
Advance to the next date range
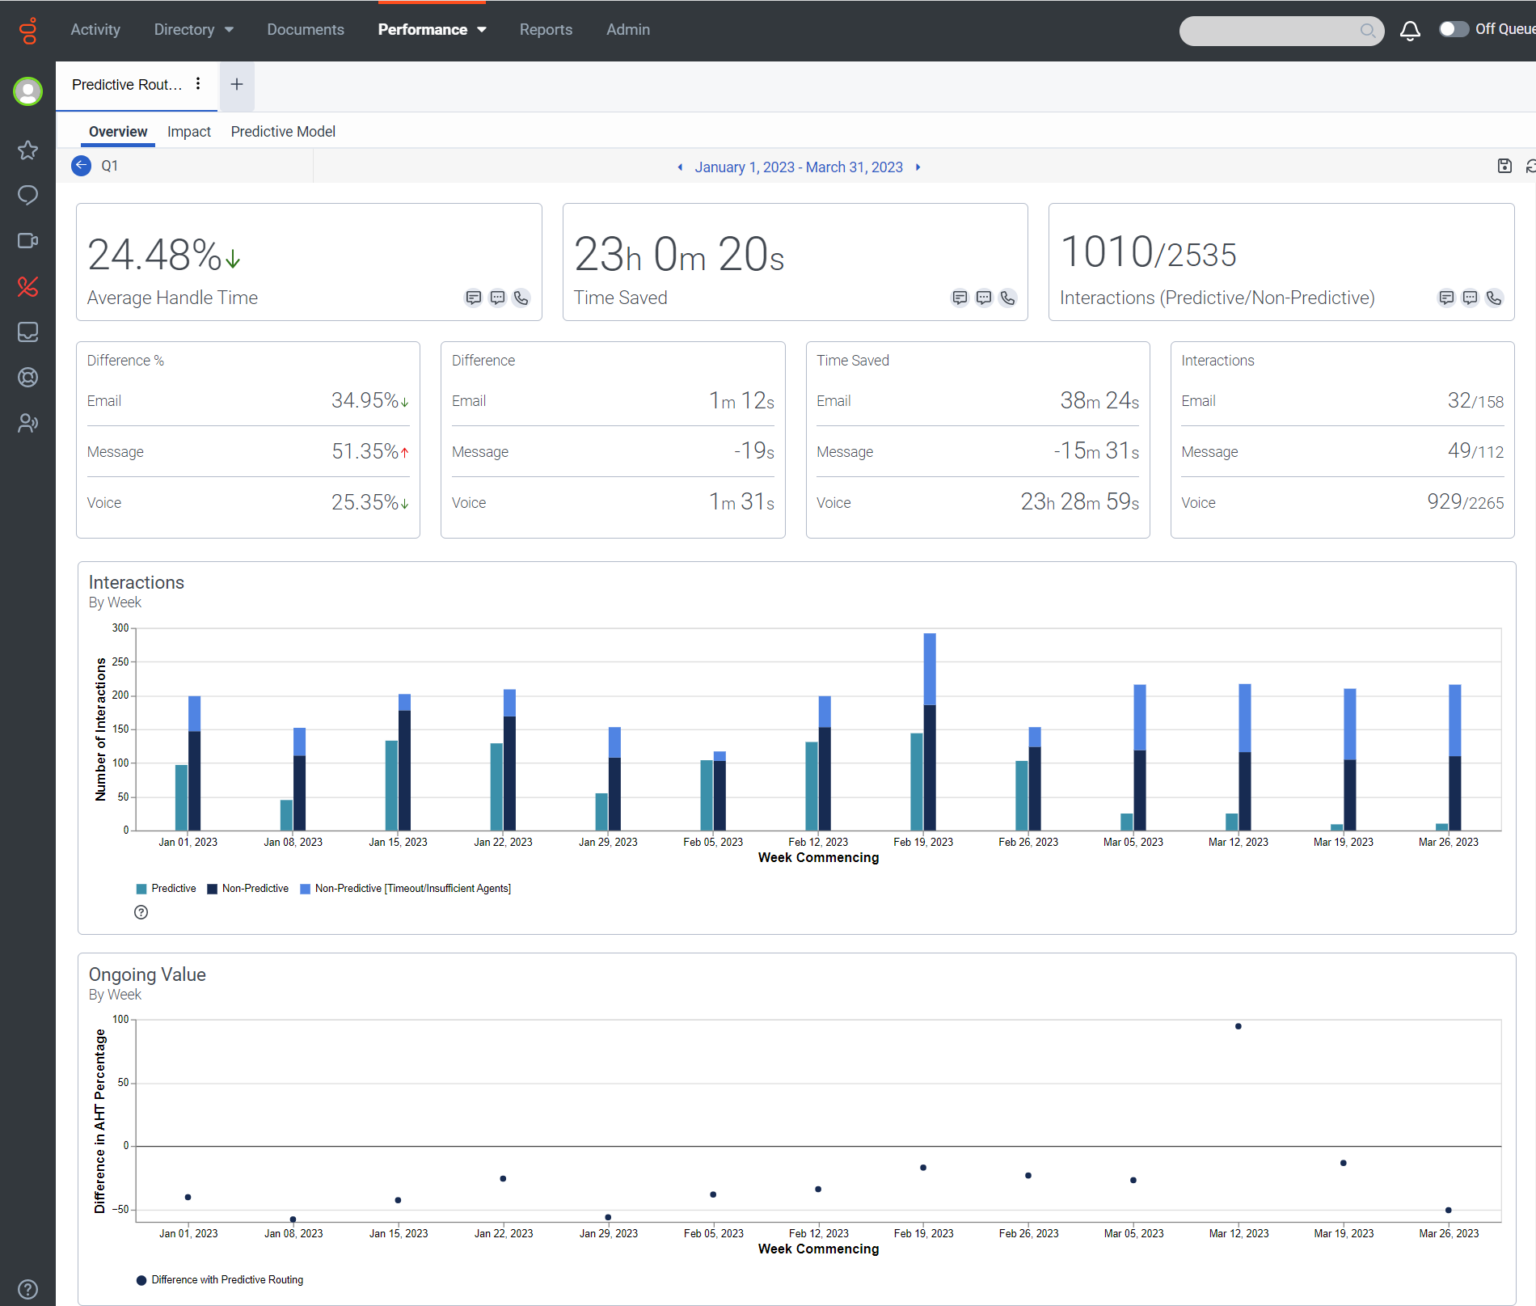[917, 167]
